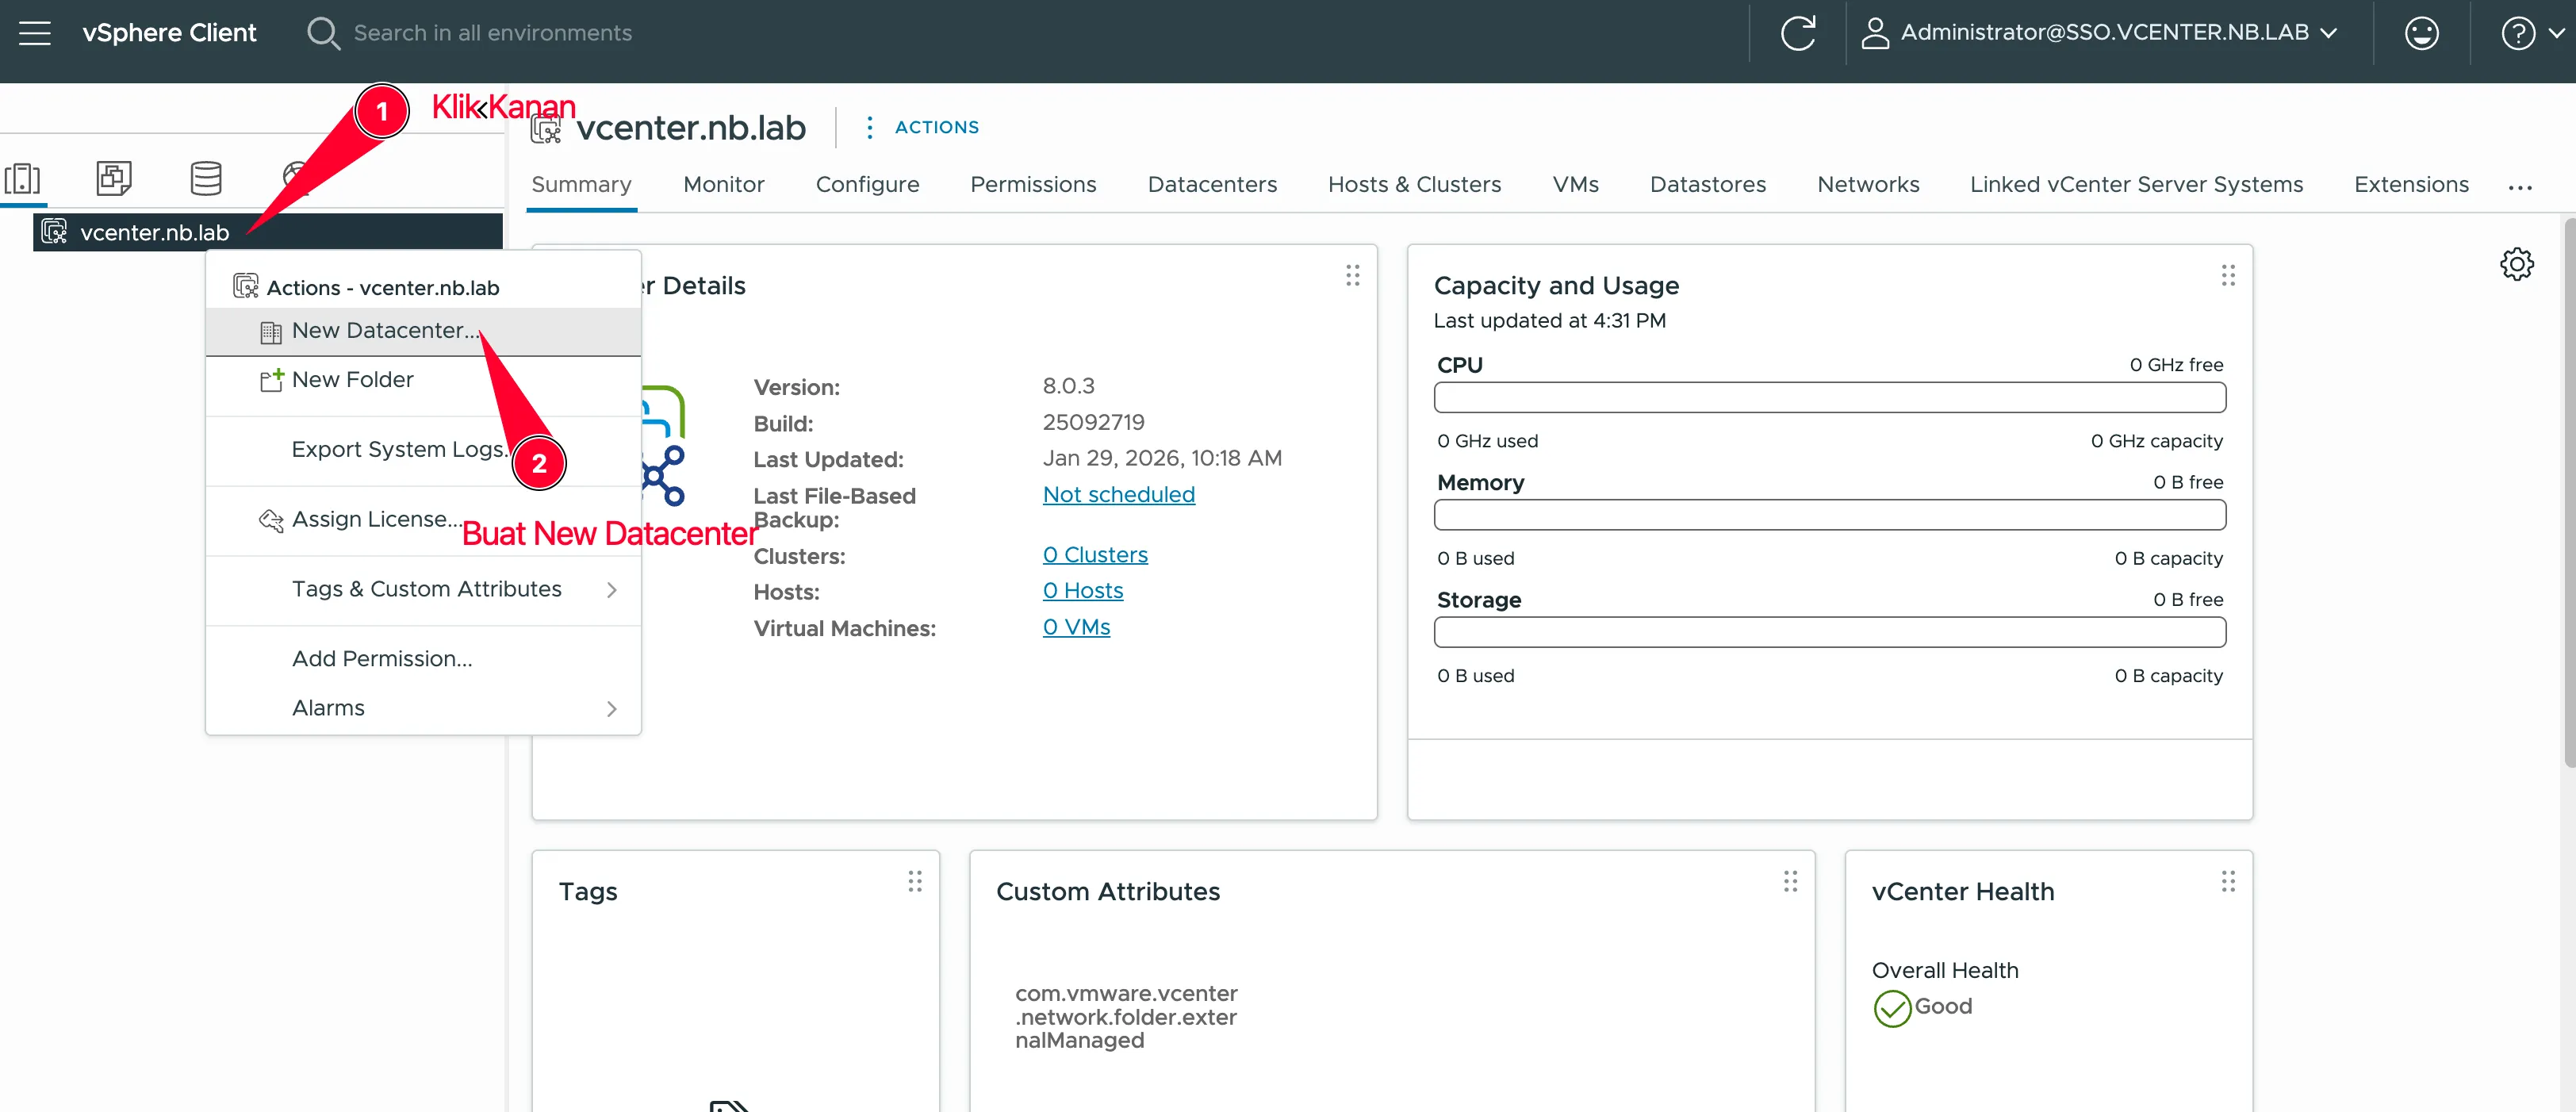The image size is (2576, 1112).
Task: Choose Add Permission... menu entry
Action: (423, 659)
